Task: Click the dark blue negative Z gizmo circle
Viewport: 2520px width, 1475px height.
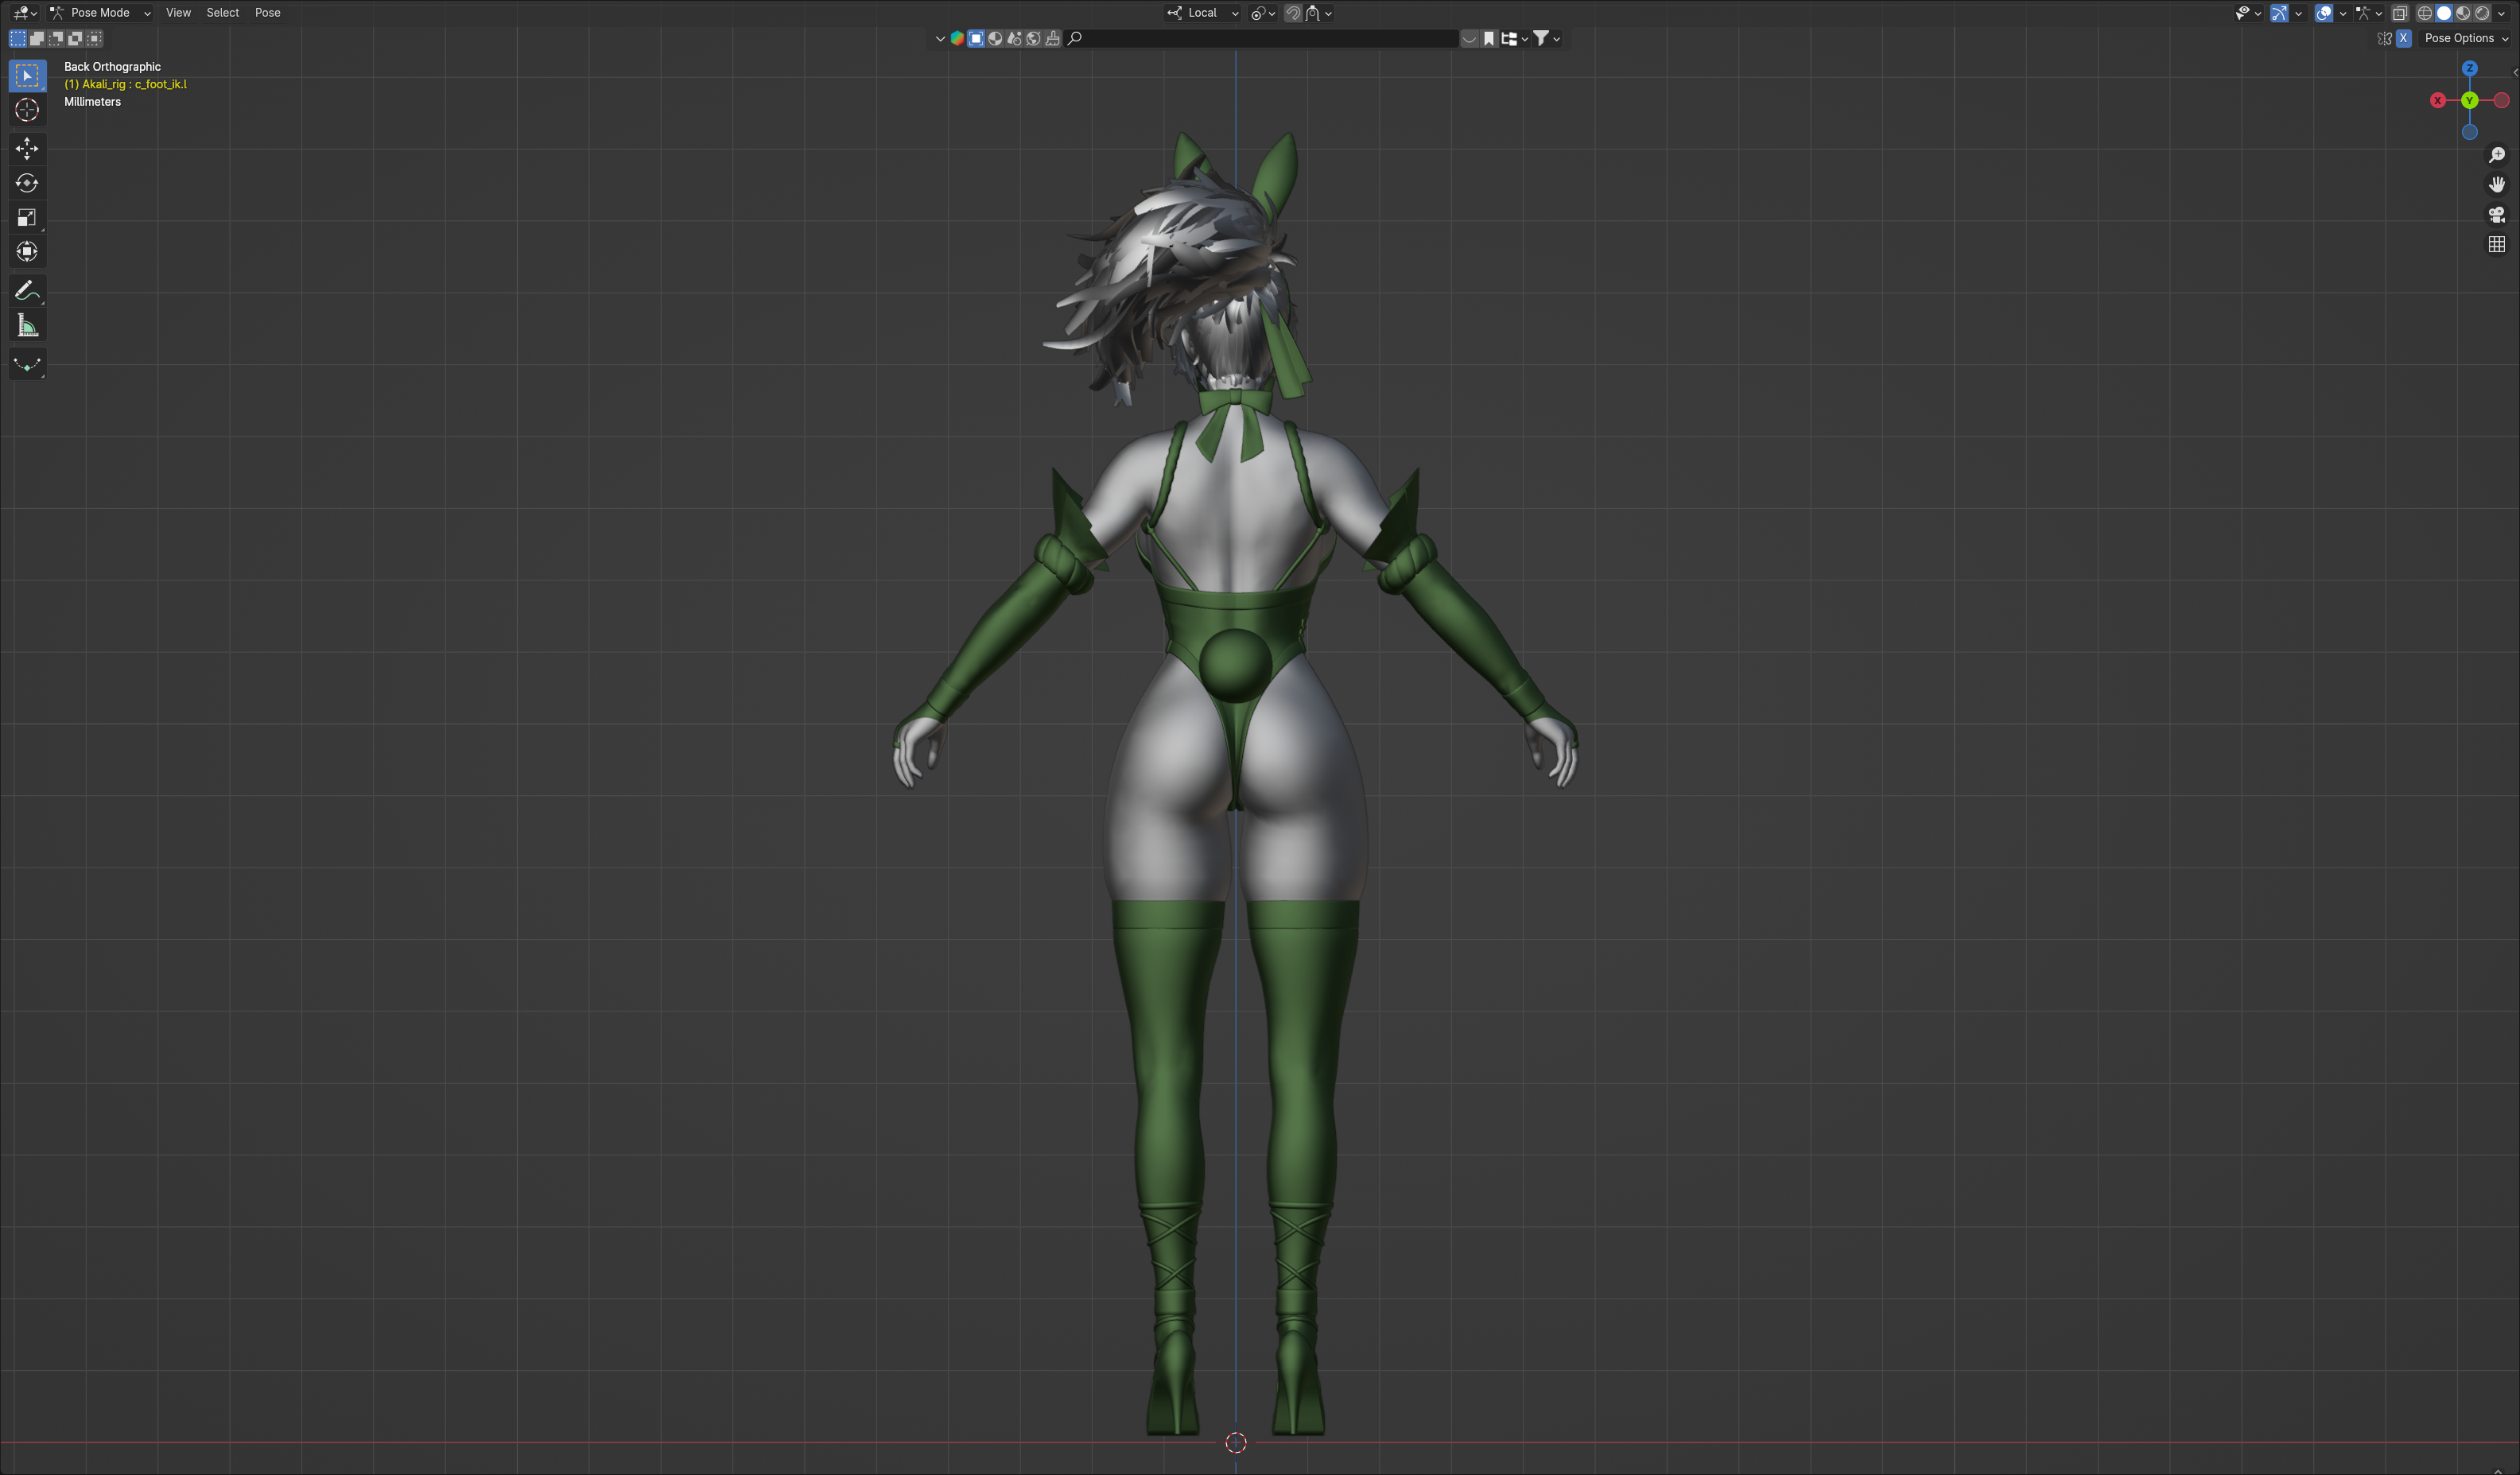Action: coord(2470,132)
